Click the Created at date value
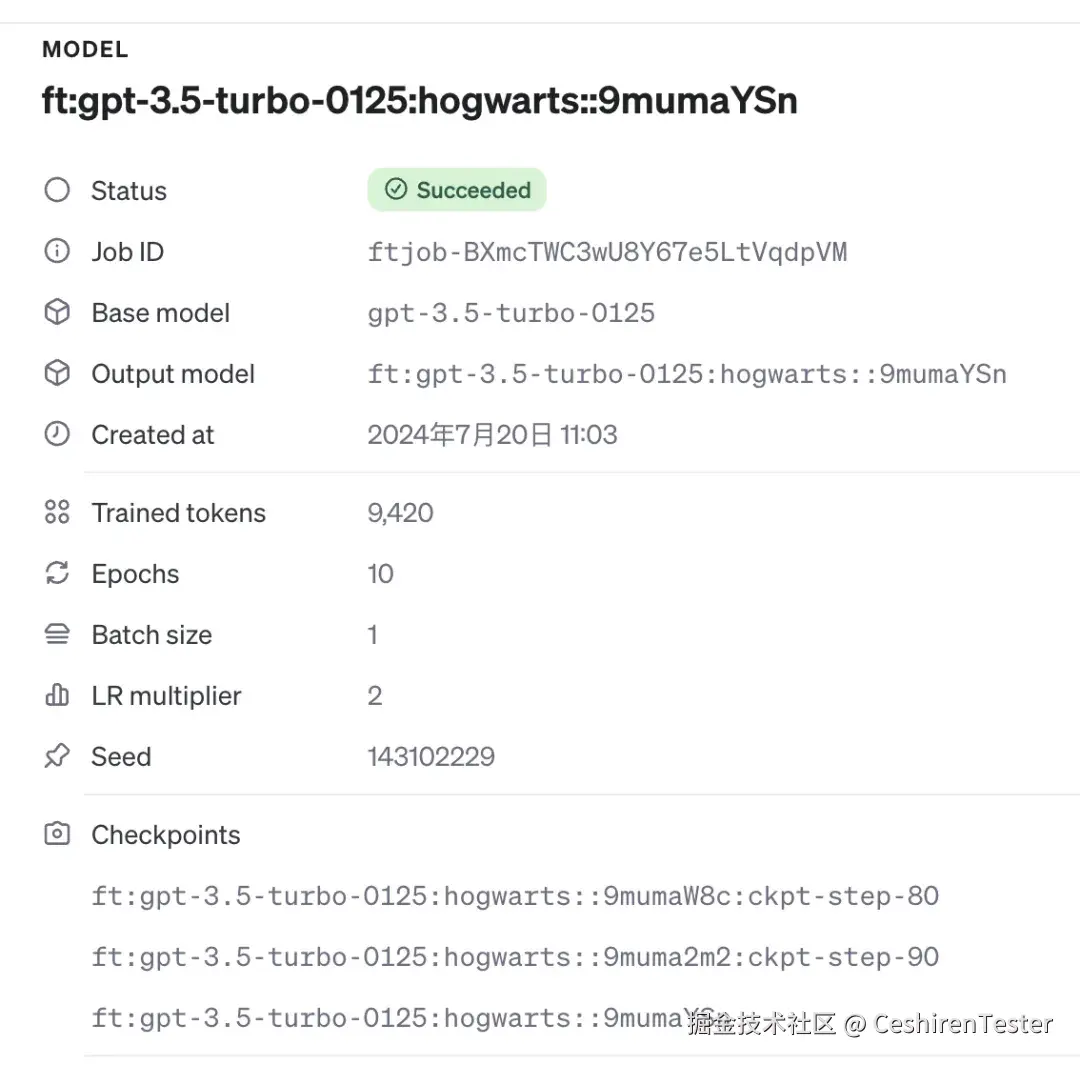This screenshot has width=1080, height=1065. point(492,435)
